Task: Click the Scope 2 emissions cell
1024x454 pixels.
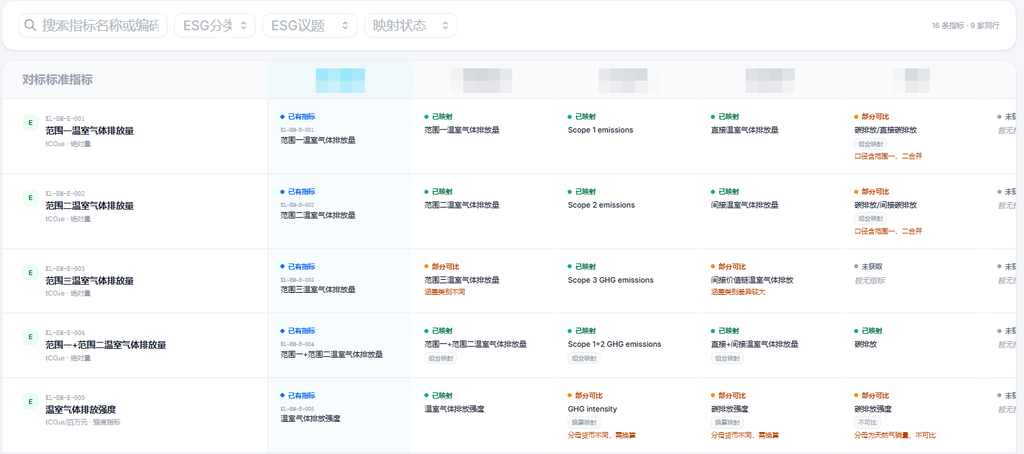Action: click(601, 205)
